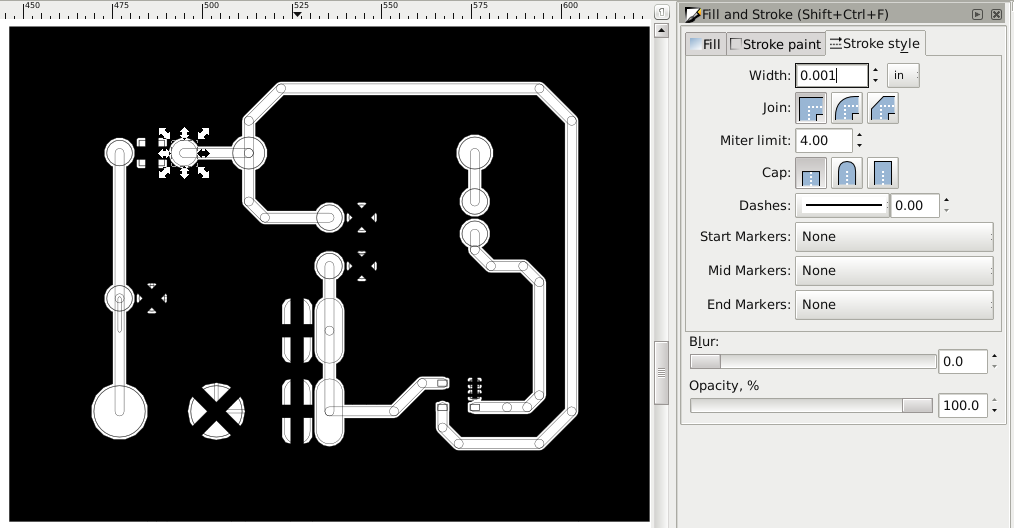Select the miter join icon
The width and height of the screenshot is (1014, 528).
811,108
